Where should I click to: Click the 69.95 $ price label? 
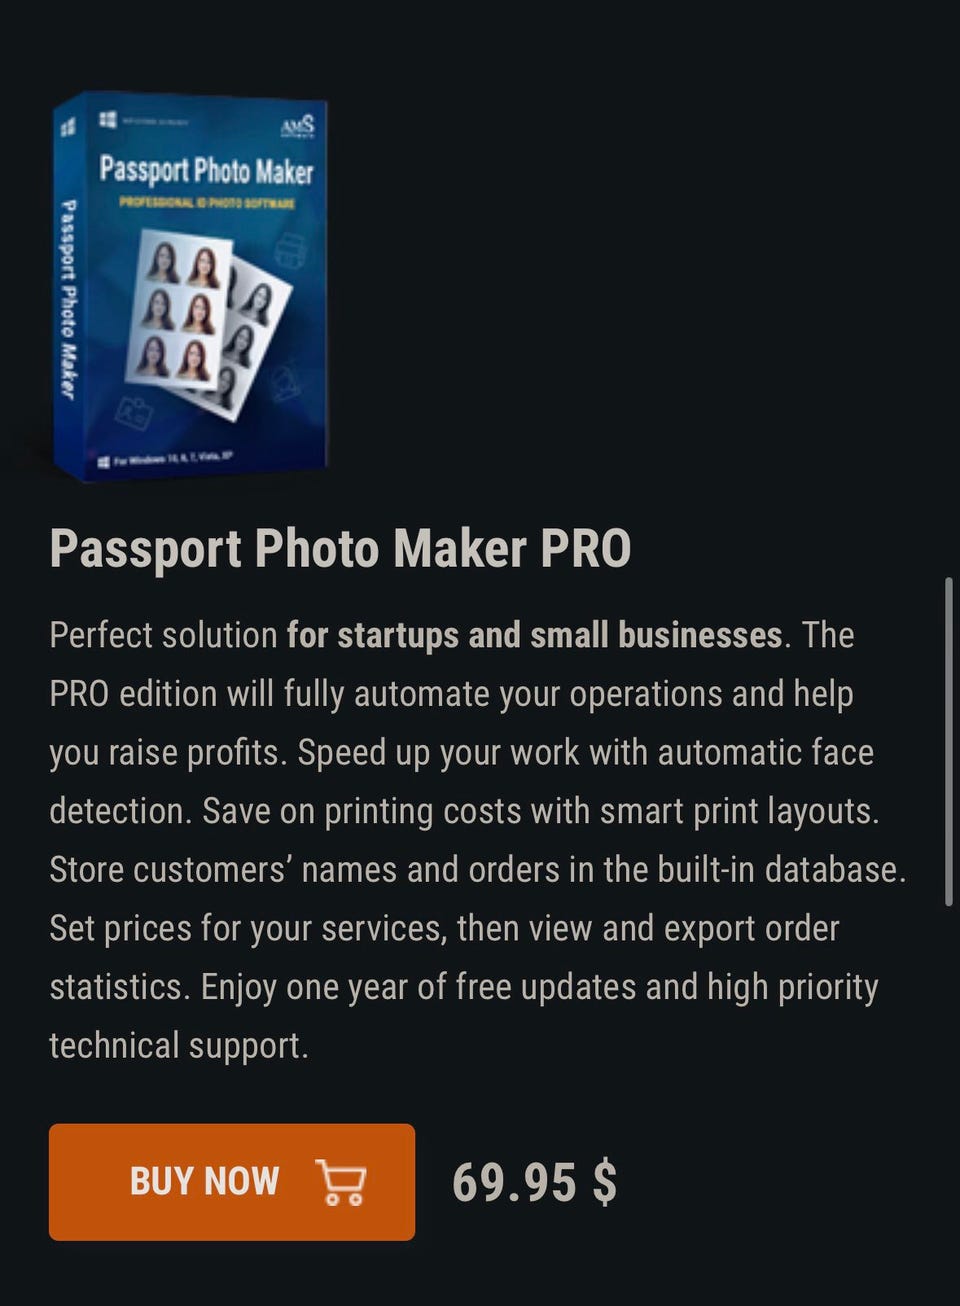[x=534, y=1182]
